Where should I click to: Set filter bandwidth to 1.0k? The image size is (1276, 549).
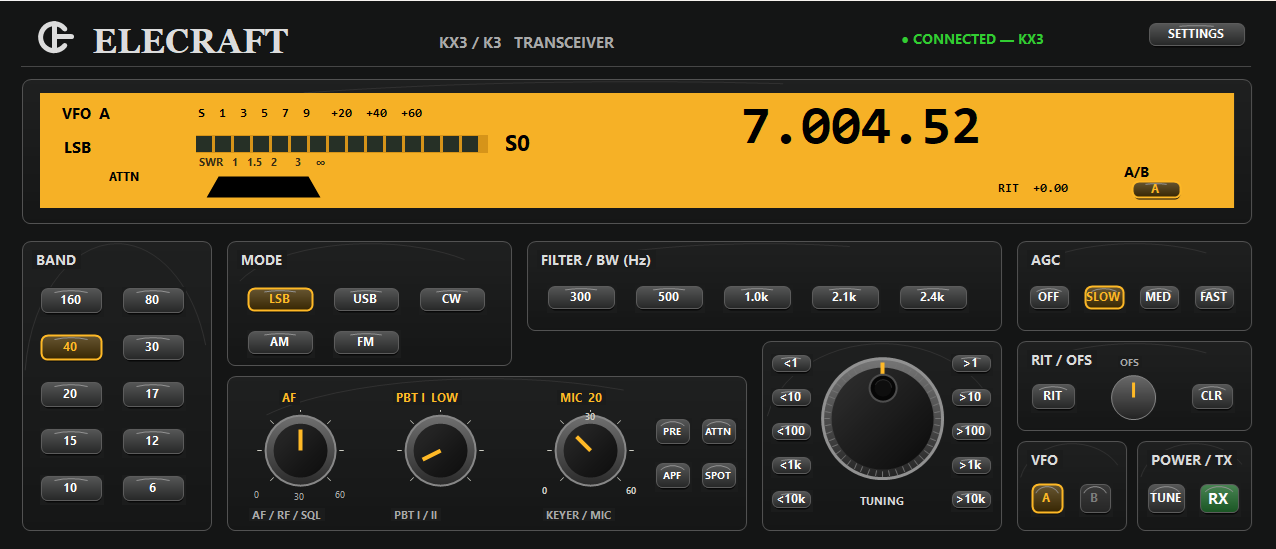757,297
